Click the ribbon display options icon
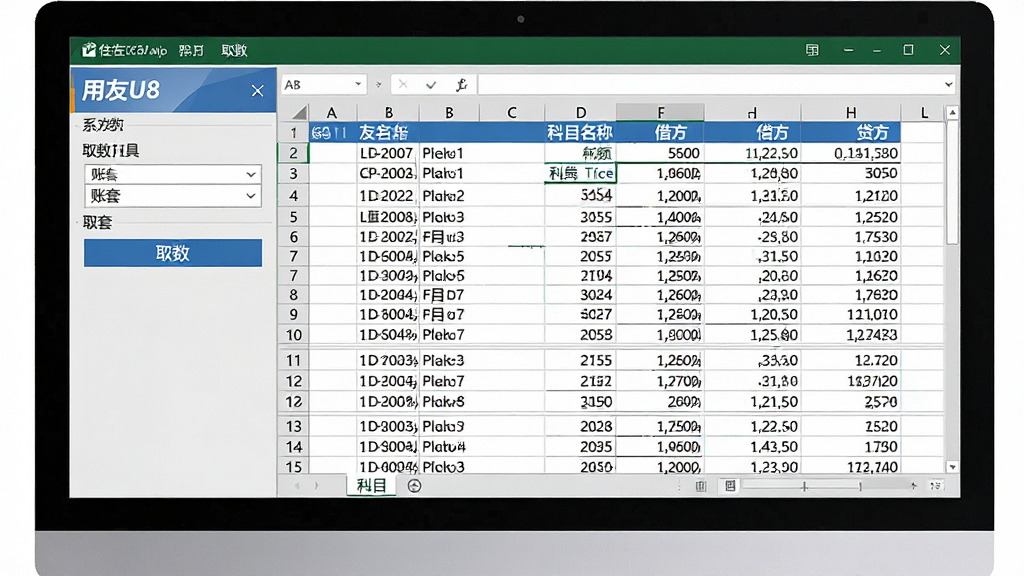Screen dimensions: 1024x576 [812, 50]
